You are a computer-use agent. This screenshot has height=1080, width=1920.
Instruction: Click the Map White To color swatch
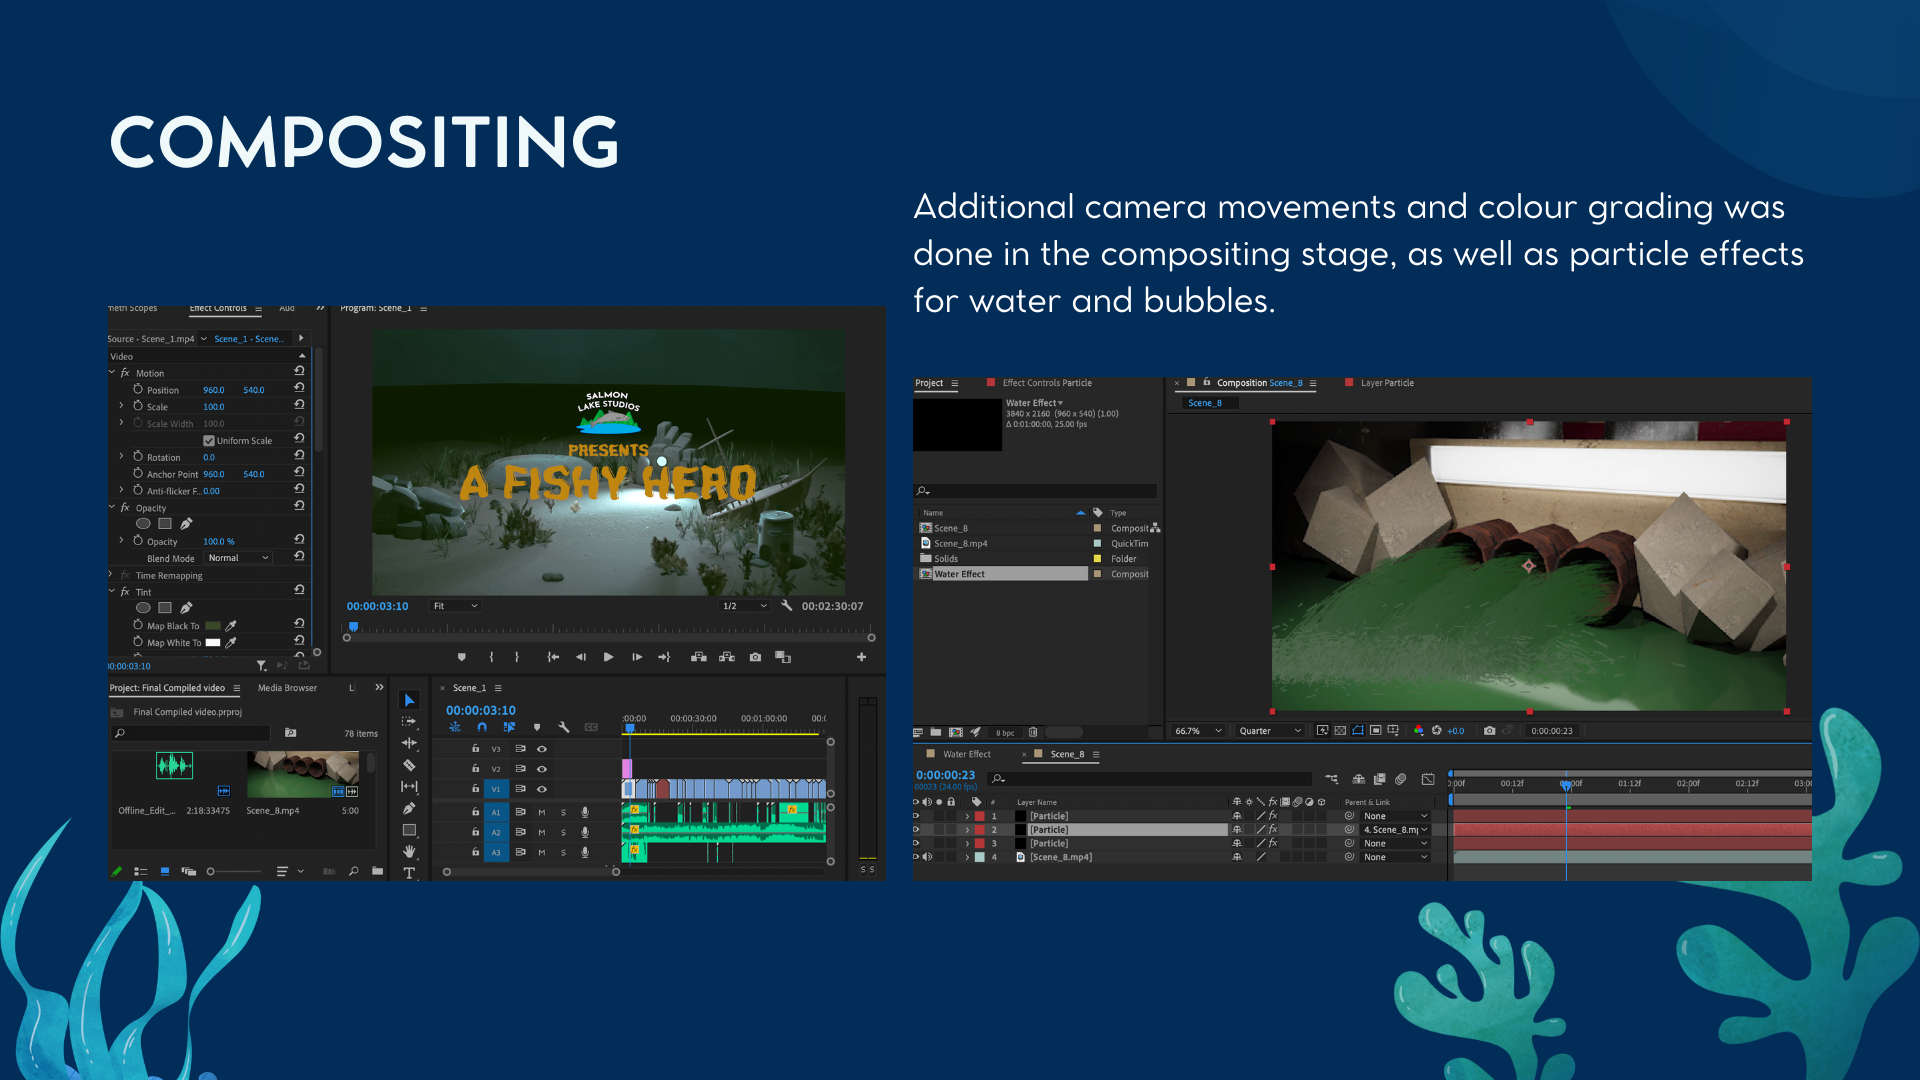click(212, 643)
